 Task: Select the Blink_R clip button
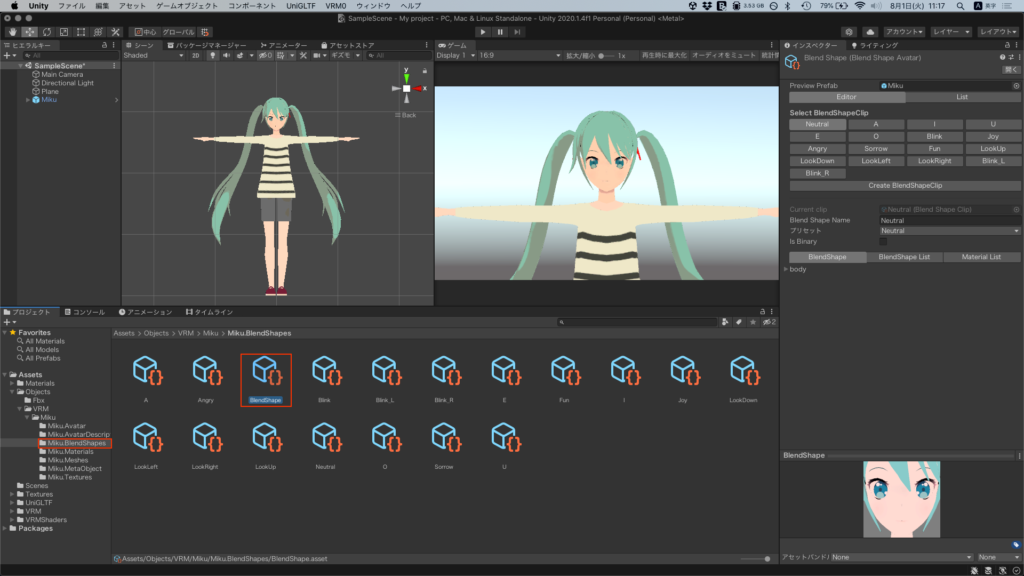(x=817, y=173)
